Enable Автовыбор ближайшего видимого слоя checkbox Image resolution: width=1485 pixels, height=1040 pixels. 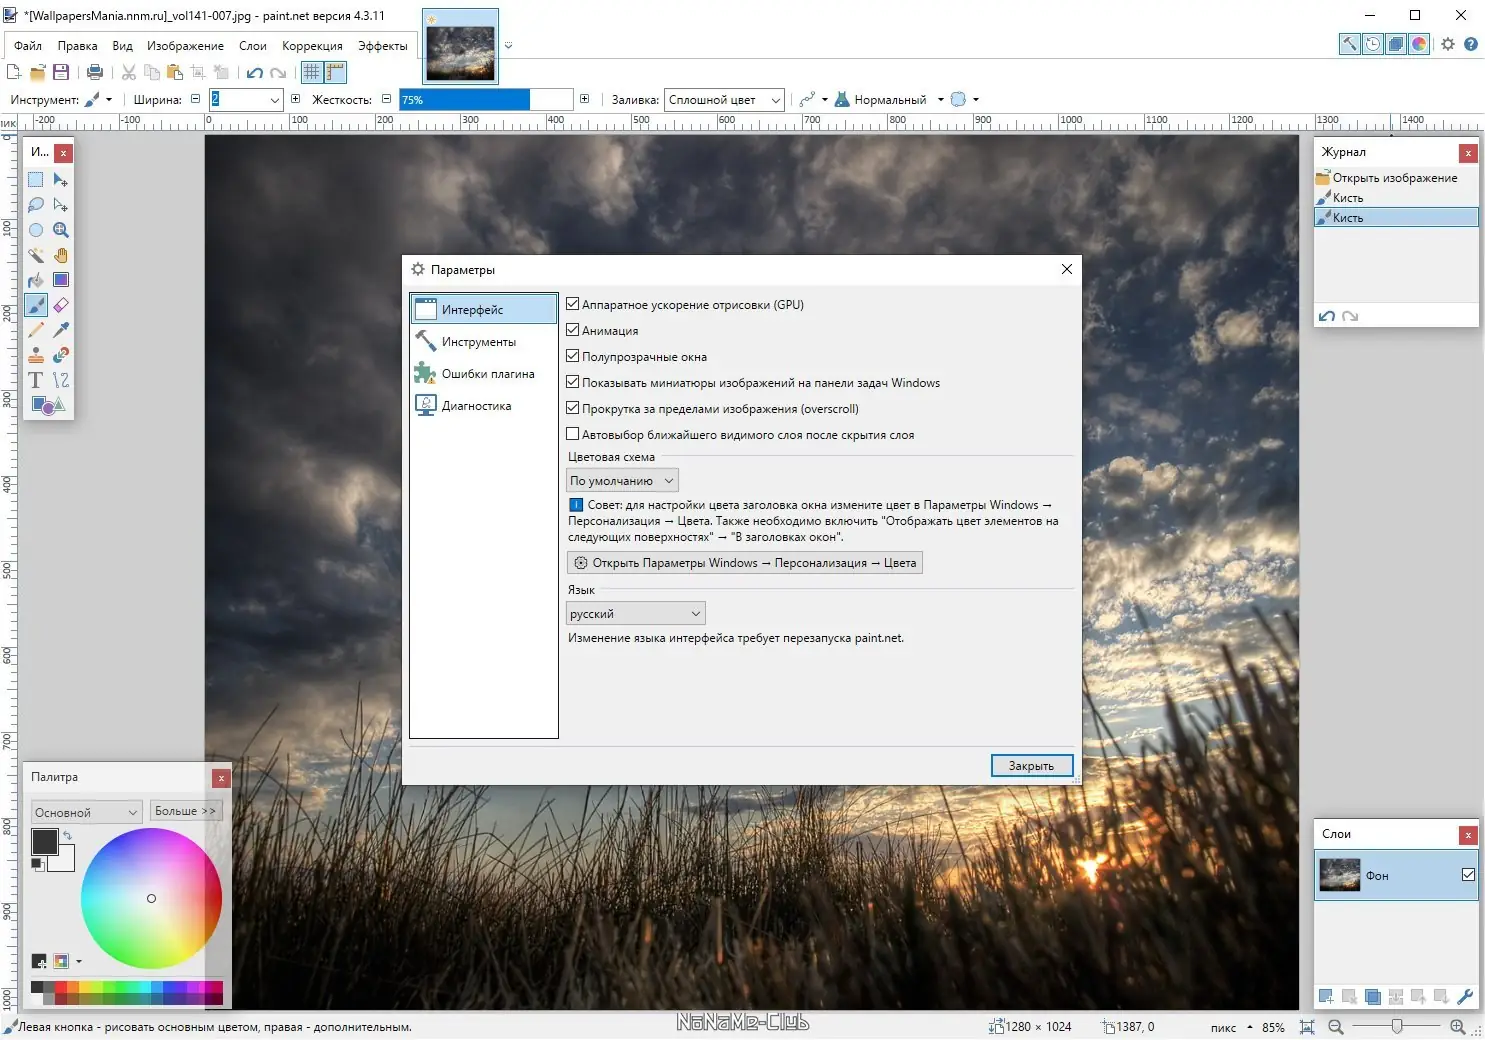click(x=573, y=434)
